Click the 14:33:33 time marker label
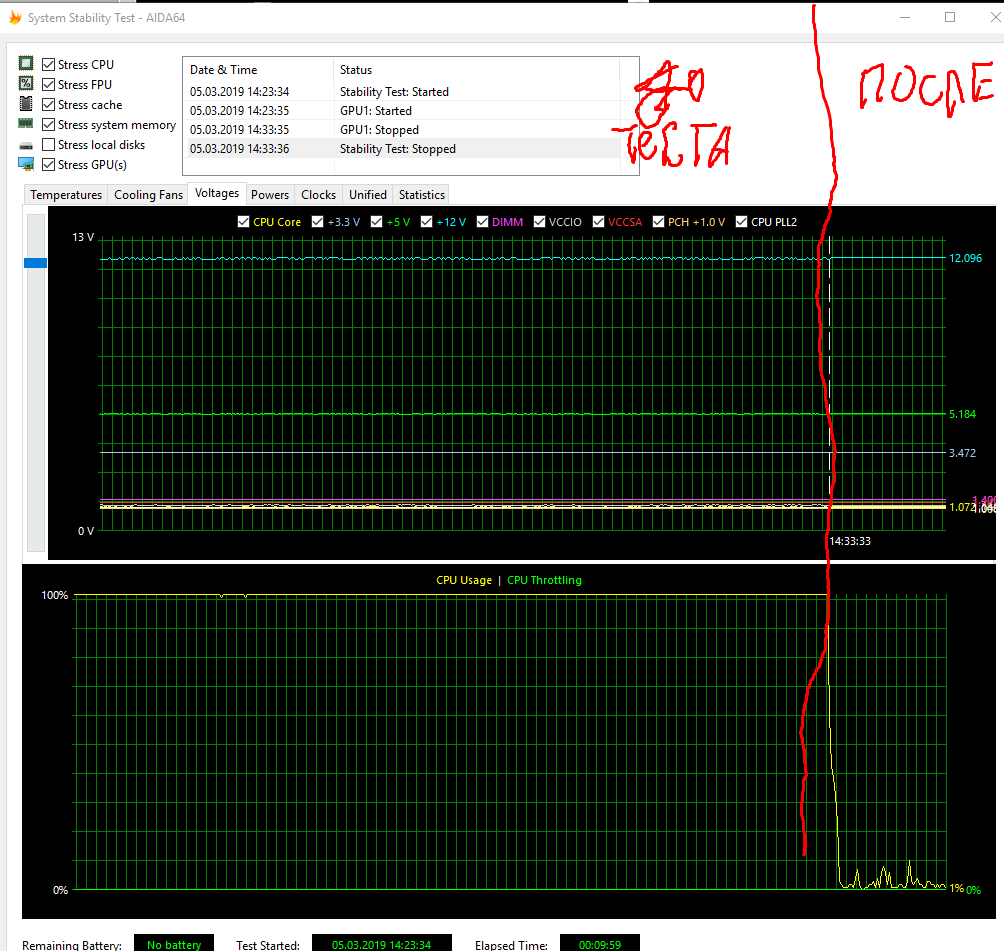Screen dimensions: 1004x951 (x=850, y=541)
